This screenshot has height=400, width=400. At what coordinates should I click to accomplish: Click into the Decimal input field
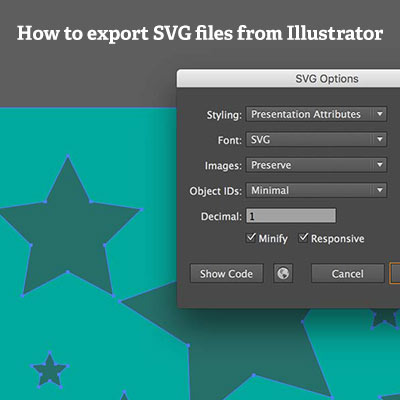[x=291, y=216]
